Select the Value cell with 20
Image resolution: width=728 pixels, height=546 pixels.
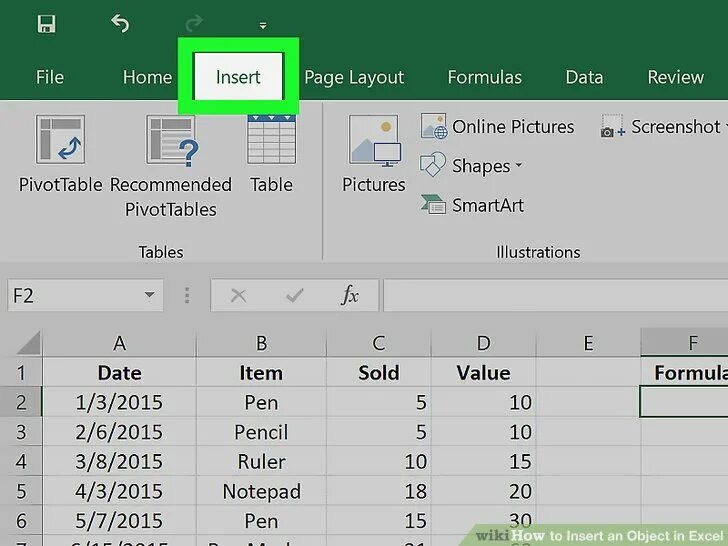click(x=483, y=491)
